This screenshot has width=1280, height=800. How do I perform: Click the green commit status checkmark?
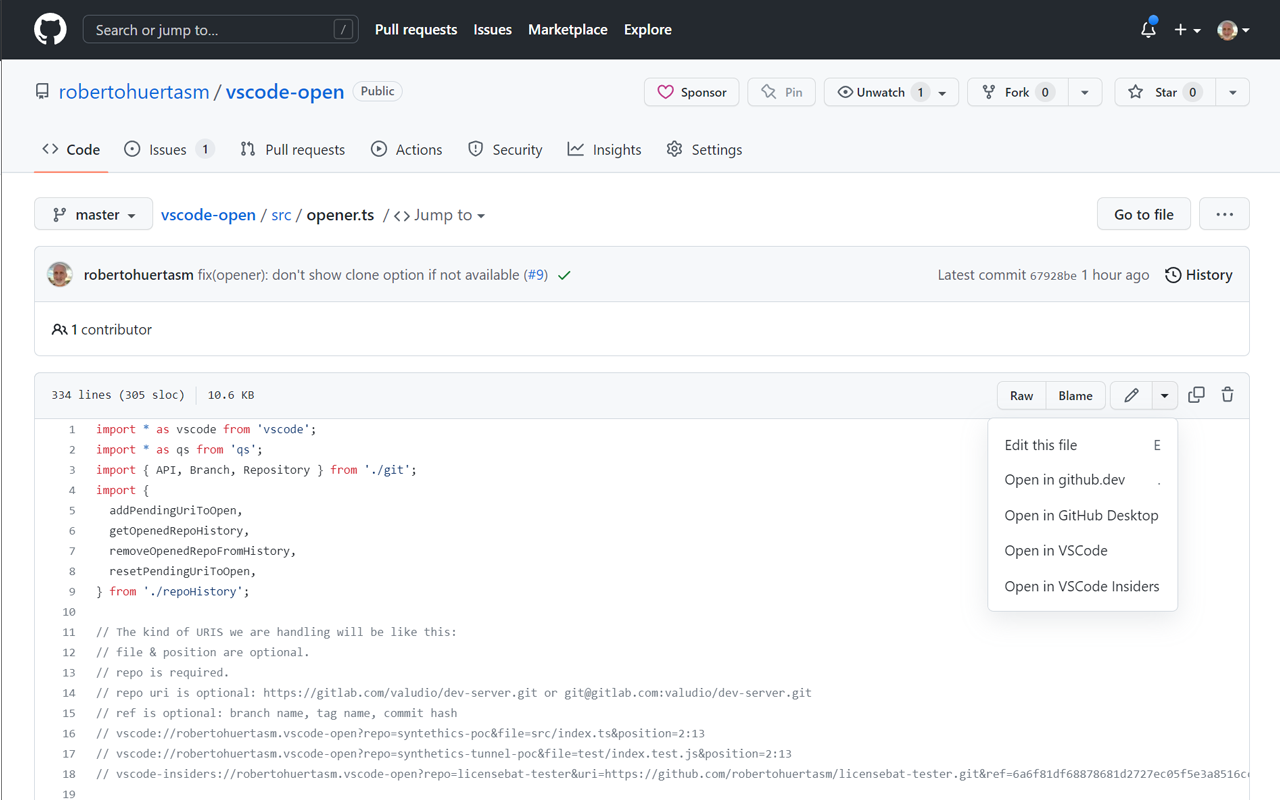tap(565, 275)
